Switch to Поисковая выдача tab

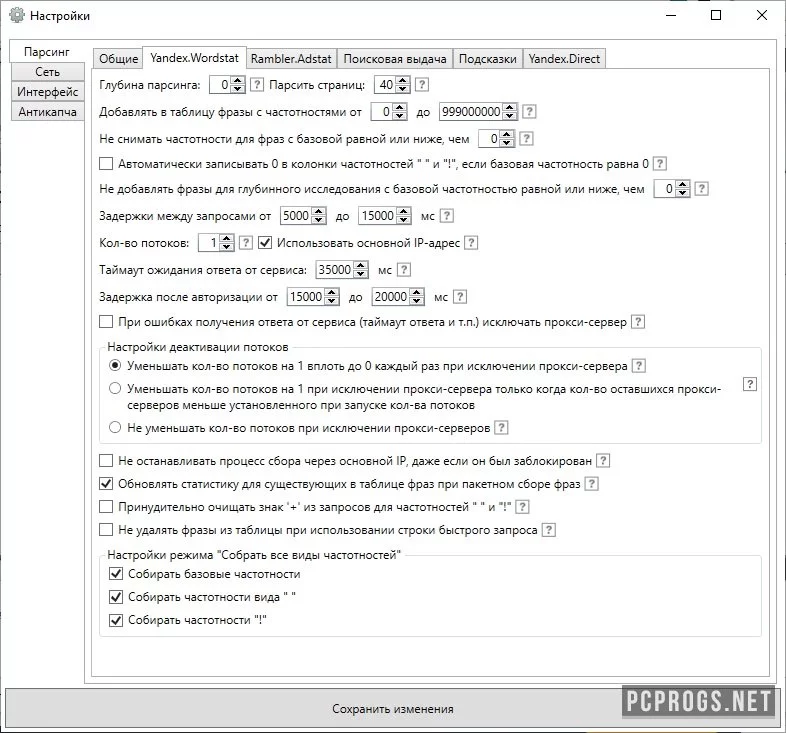coord(395,59)
